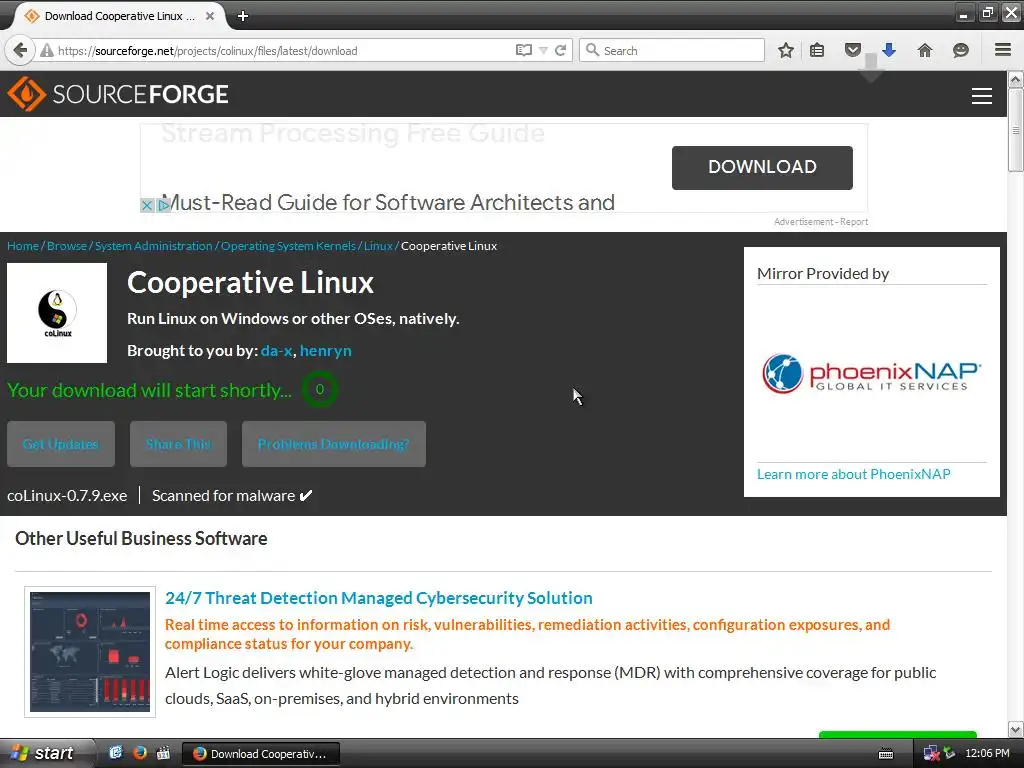Reload the page with the refresh icon

[x=560, y=50]
